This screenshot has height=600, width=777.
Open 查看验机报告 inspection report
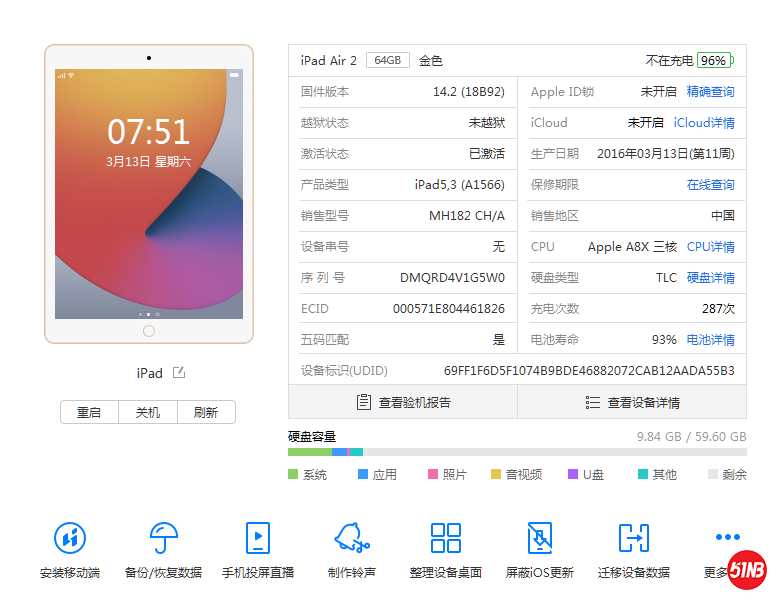[403, 402]
